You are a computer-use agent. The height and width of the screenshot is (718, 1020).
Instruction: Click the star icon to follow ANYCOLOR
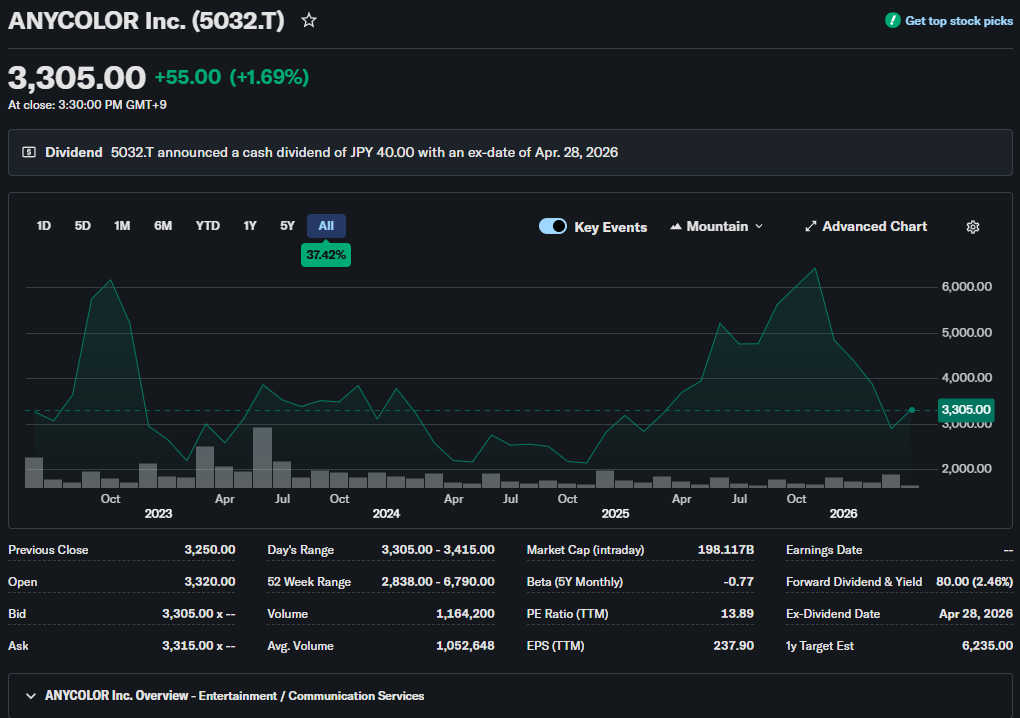click(309, 20)
